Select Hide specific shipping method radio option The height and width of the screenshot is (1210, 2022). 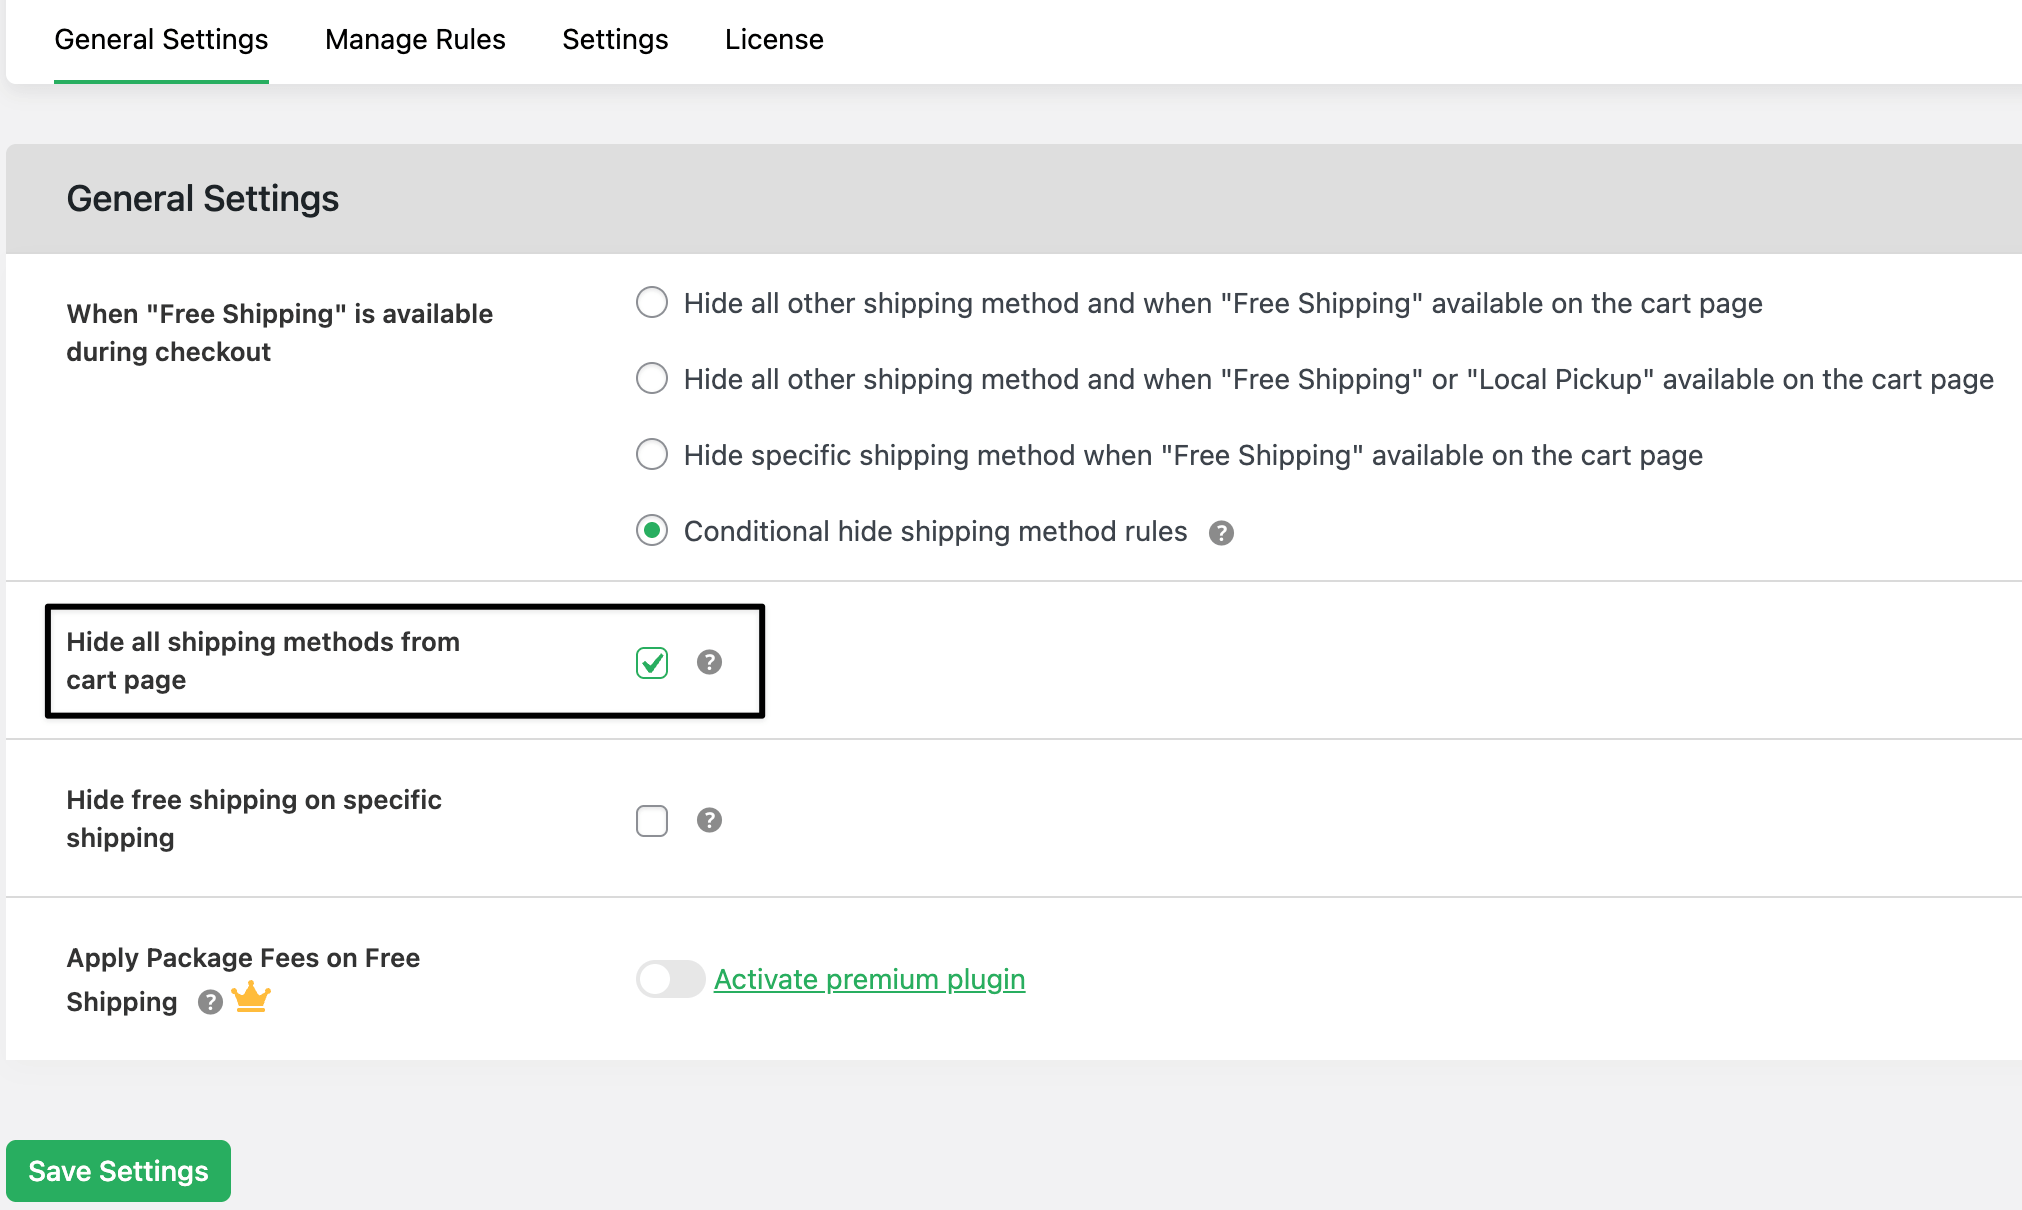651,454
